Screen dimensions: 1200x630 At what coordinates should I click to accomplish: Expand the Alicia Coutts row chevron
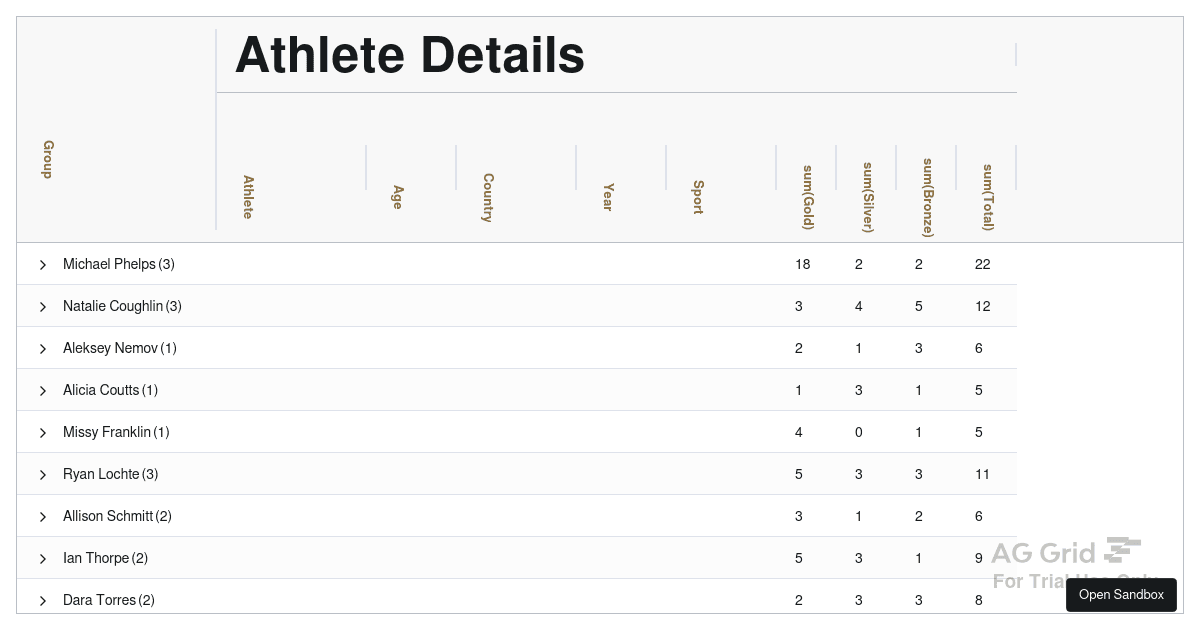tap(43, 391)
